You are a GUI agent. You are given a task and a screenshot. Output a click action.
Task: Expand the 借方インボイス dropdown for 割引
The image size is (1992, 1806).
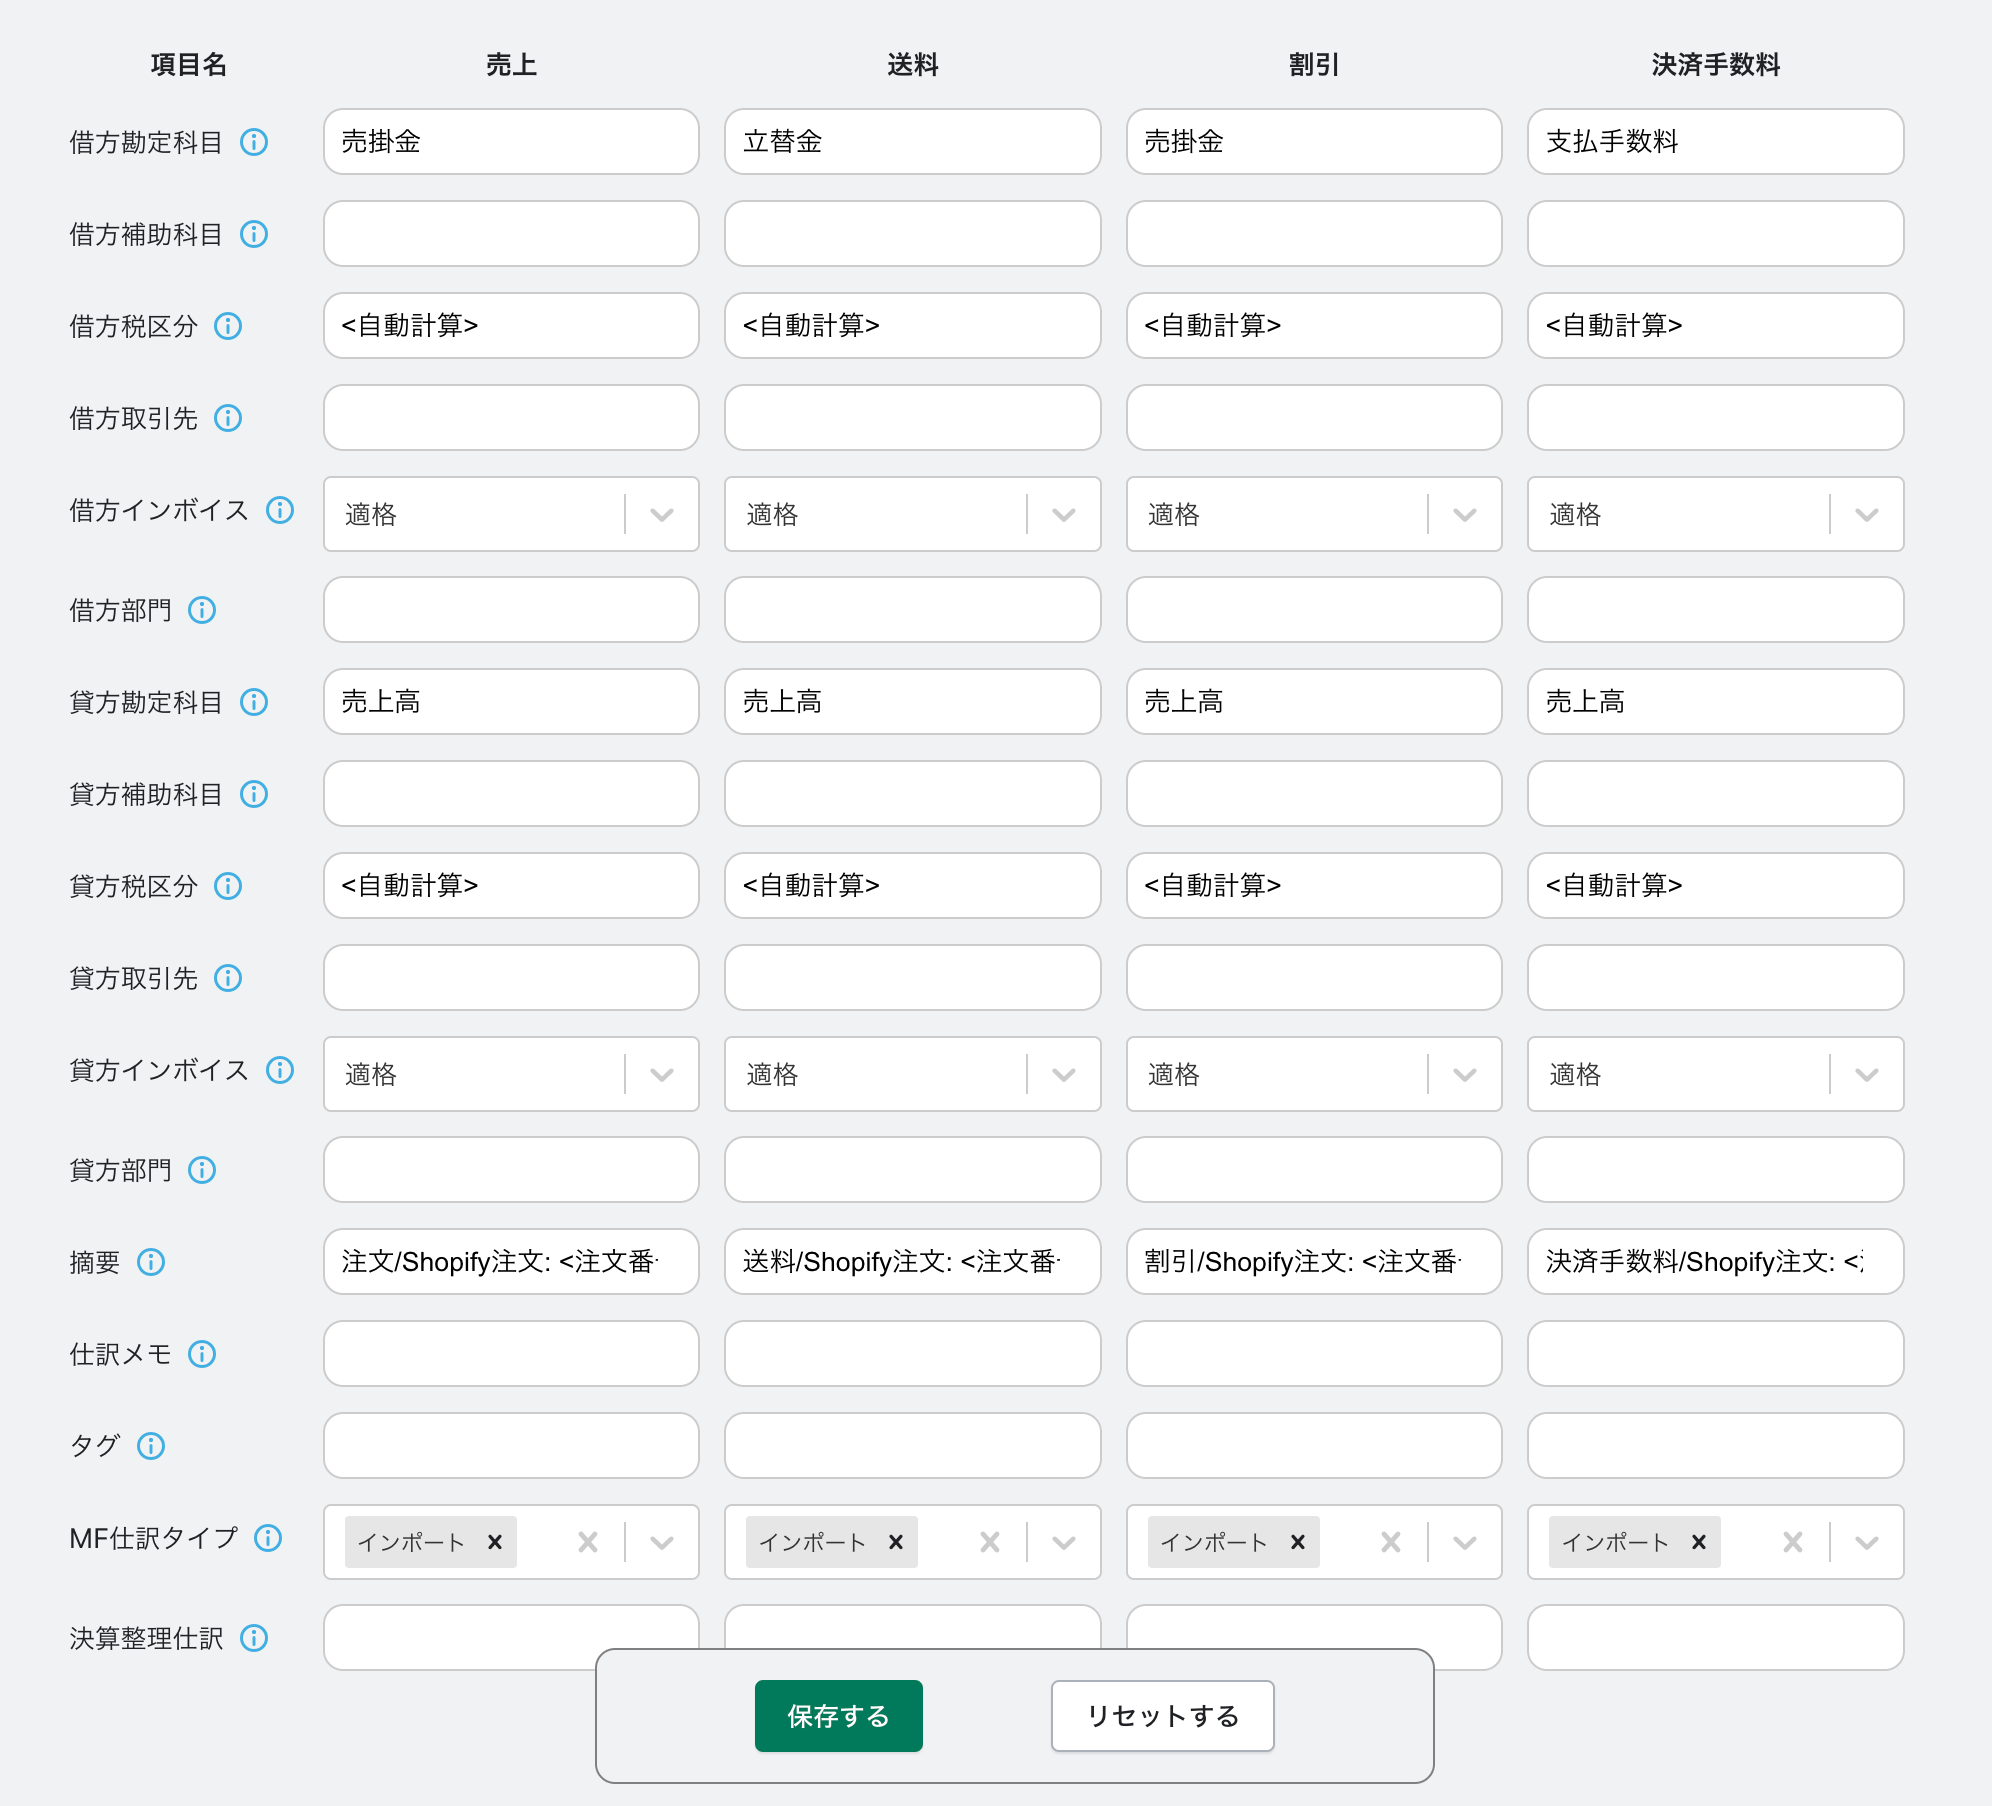(1463, 515)
